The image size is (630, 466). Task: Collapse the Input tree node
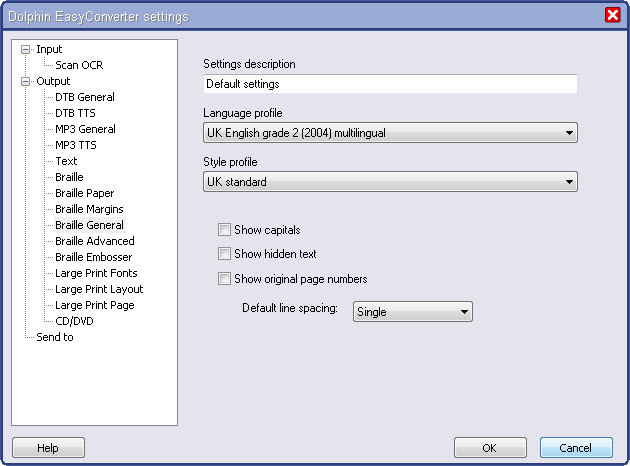coord(25,49)
